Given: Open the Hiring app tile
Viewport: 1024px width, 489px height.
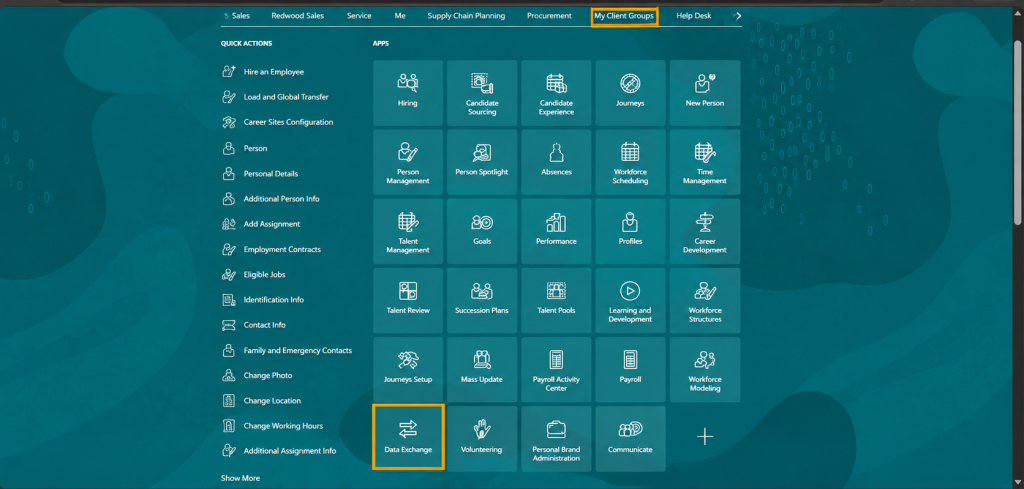Looking at the screenshot, I should click(x=408, y=93).
